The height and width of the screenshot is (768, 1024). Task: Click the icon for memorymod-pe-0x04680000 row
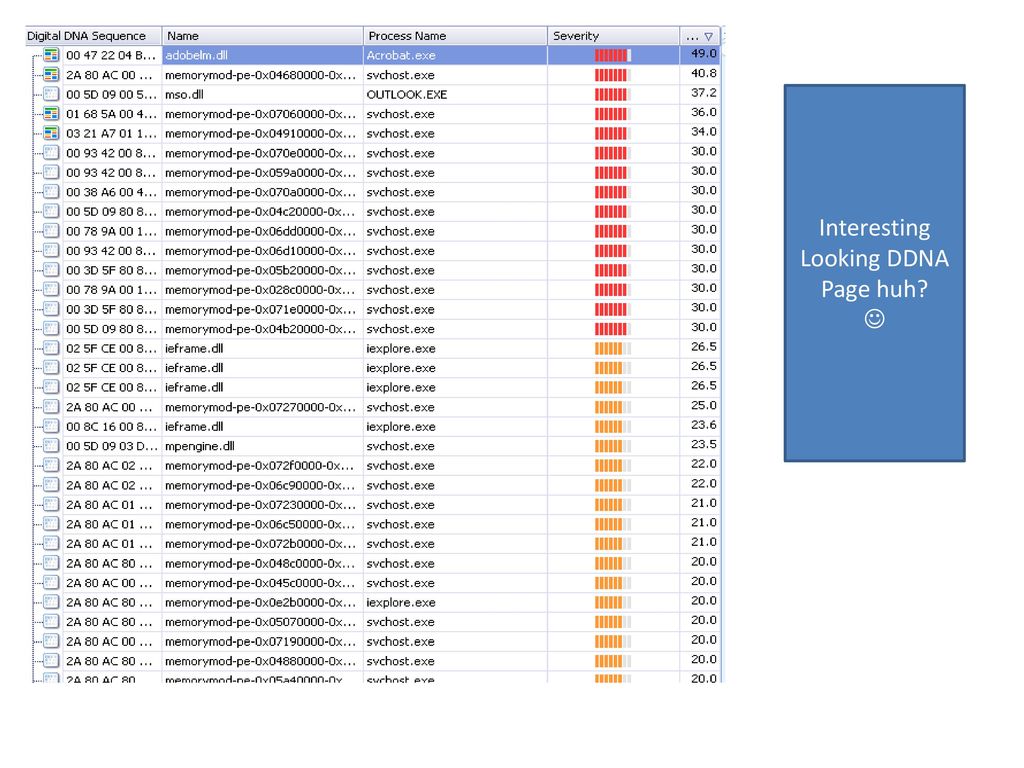(x=51, y=74)
